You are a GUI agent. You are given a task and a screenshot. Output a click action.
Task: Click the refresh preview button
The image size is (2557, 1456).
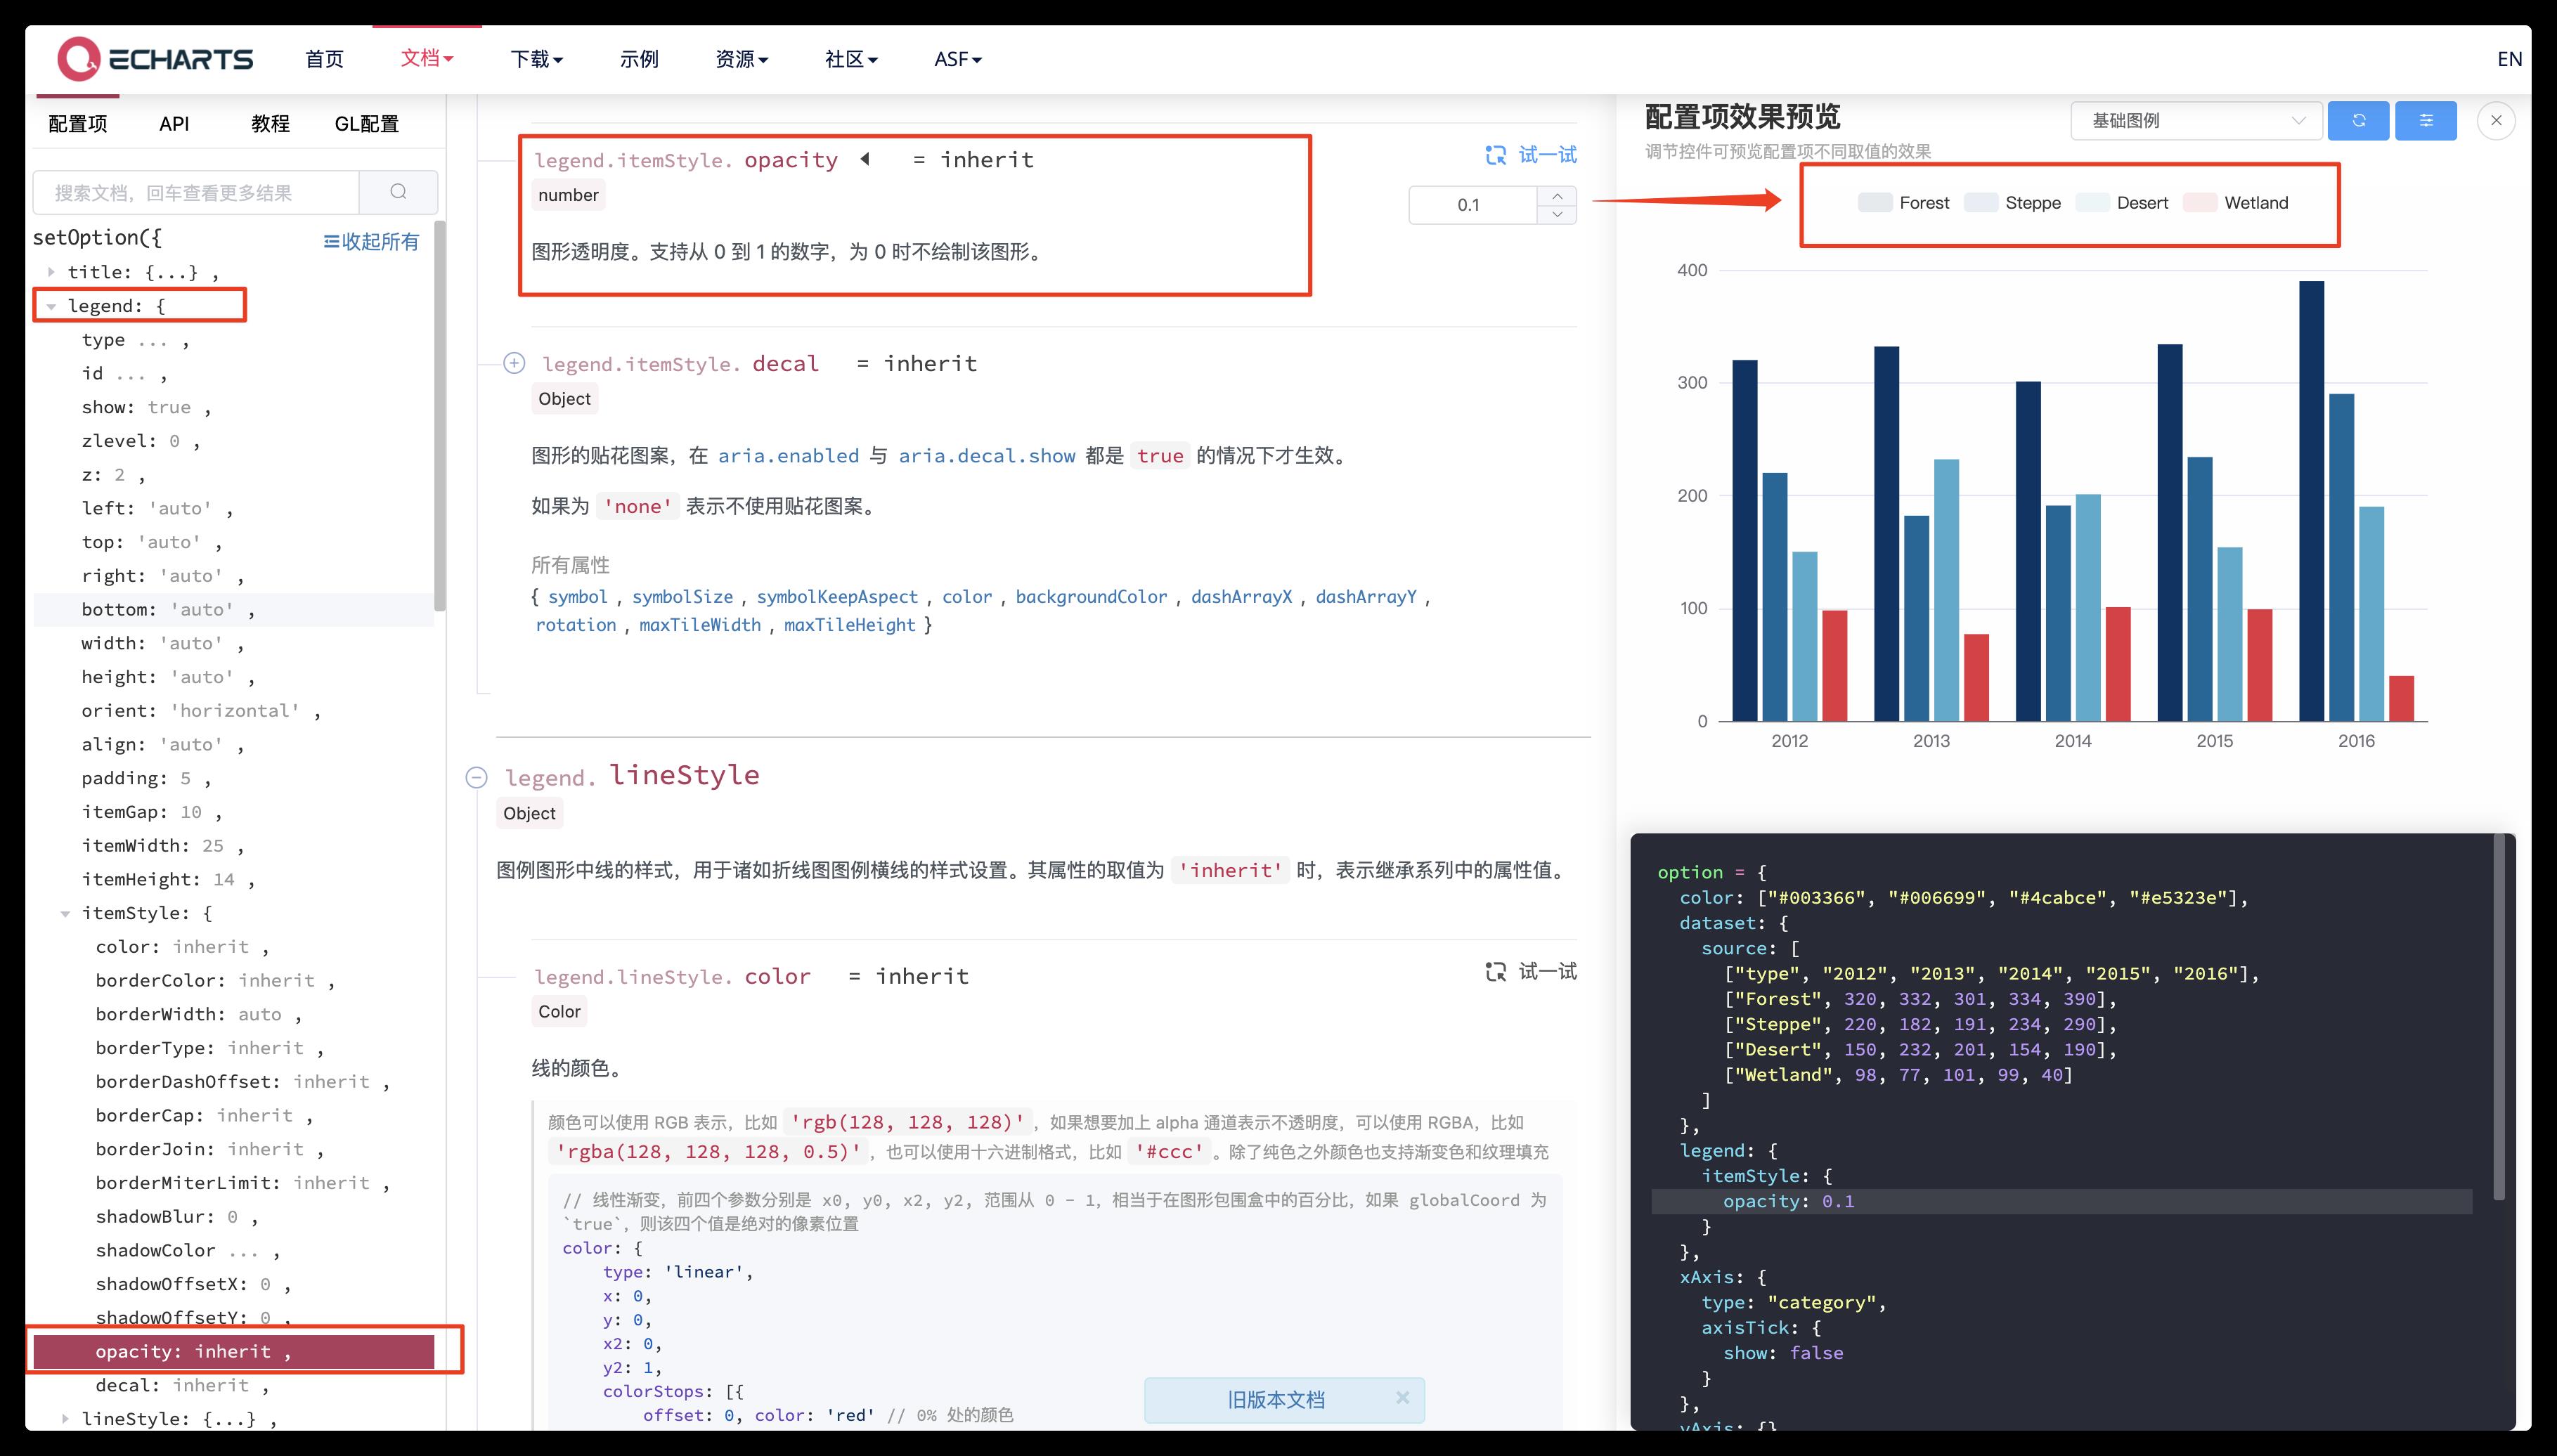2358,121
